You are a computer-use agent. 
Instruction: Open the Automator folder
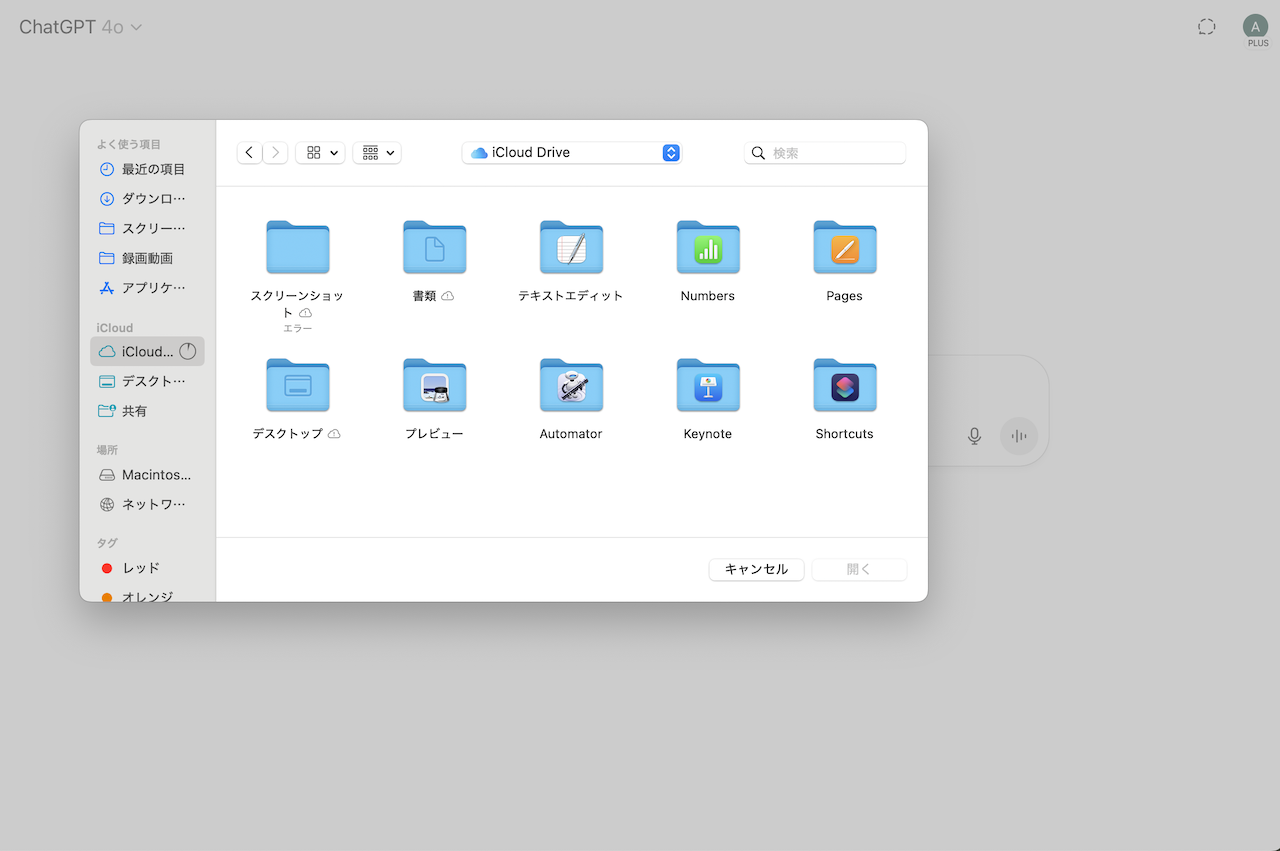click(x=571, y=385)
